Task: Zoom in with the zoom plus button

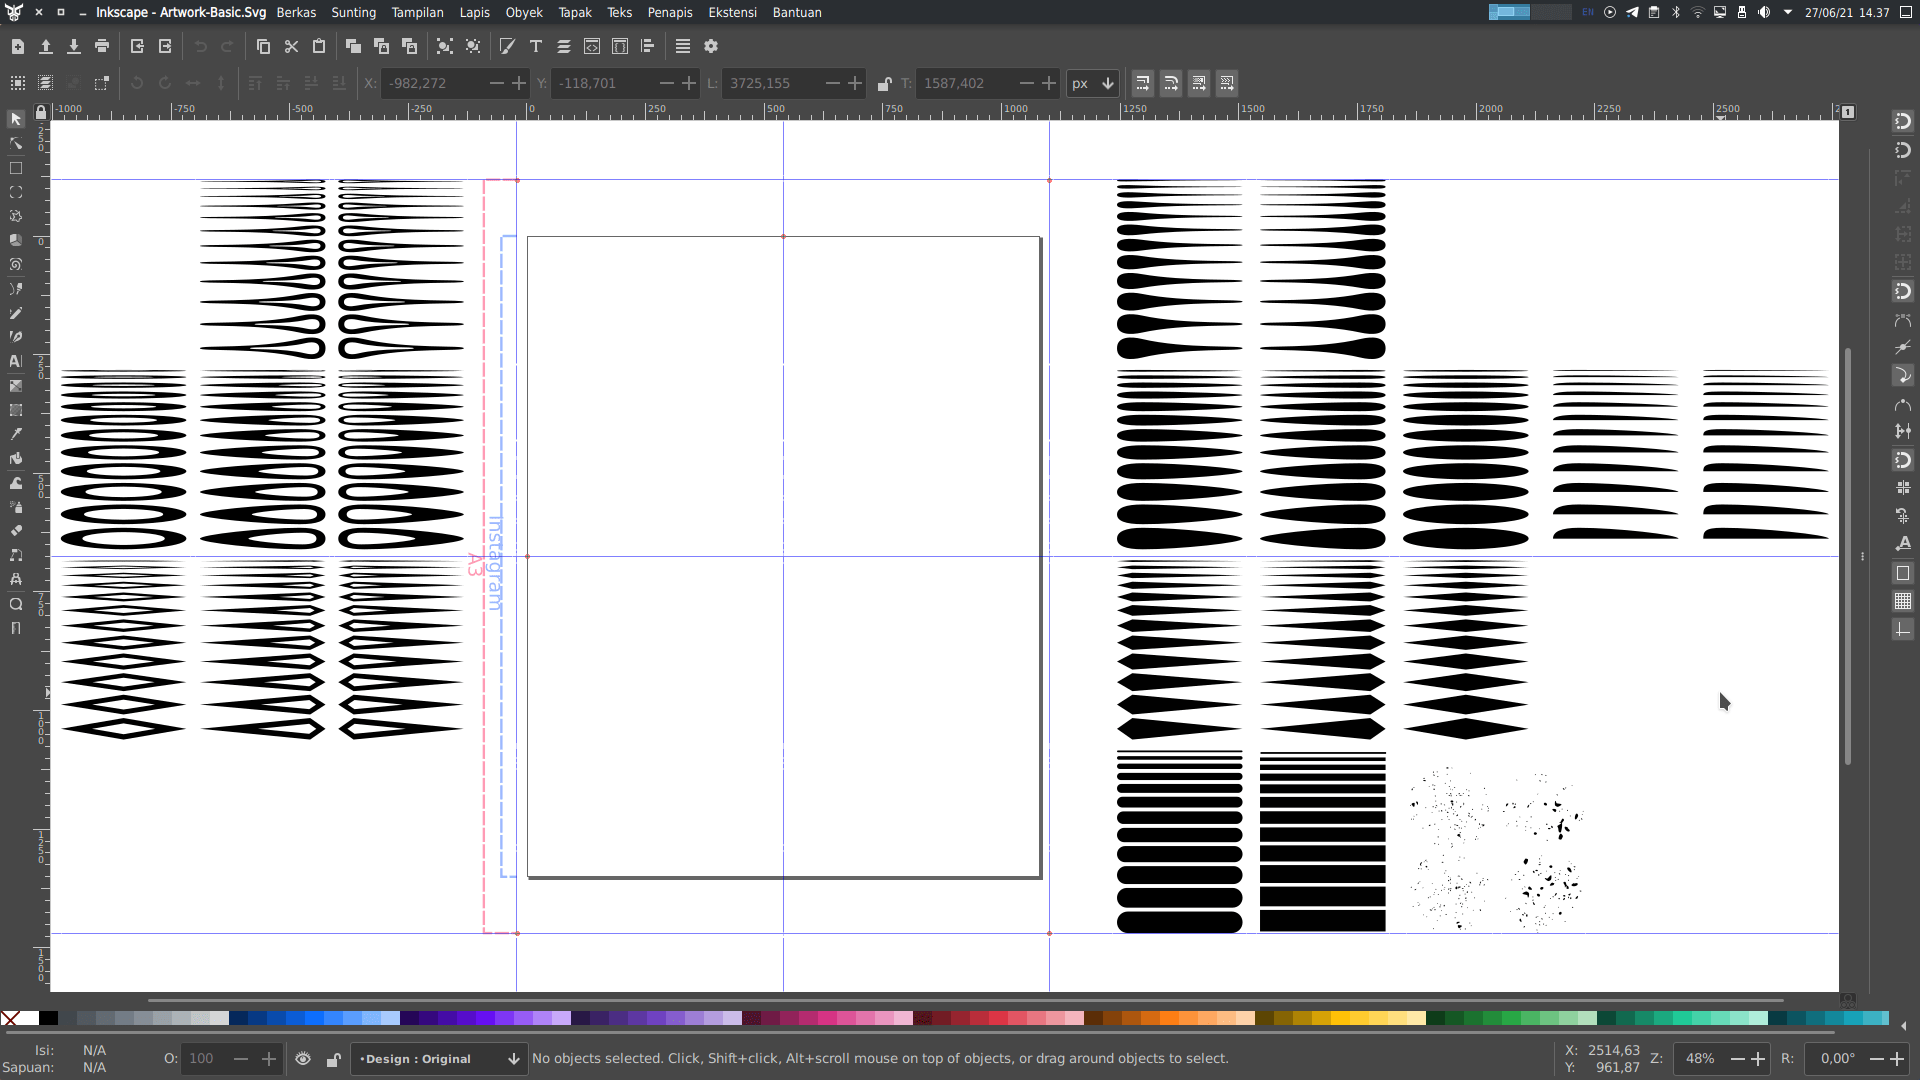Action: (x=1758, y=1059)
